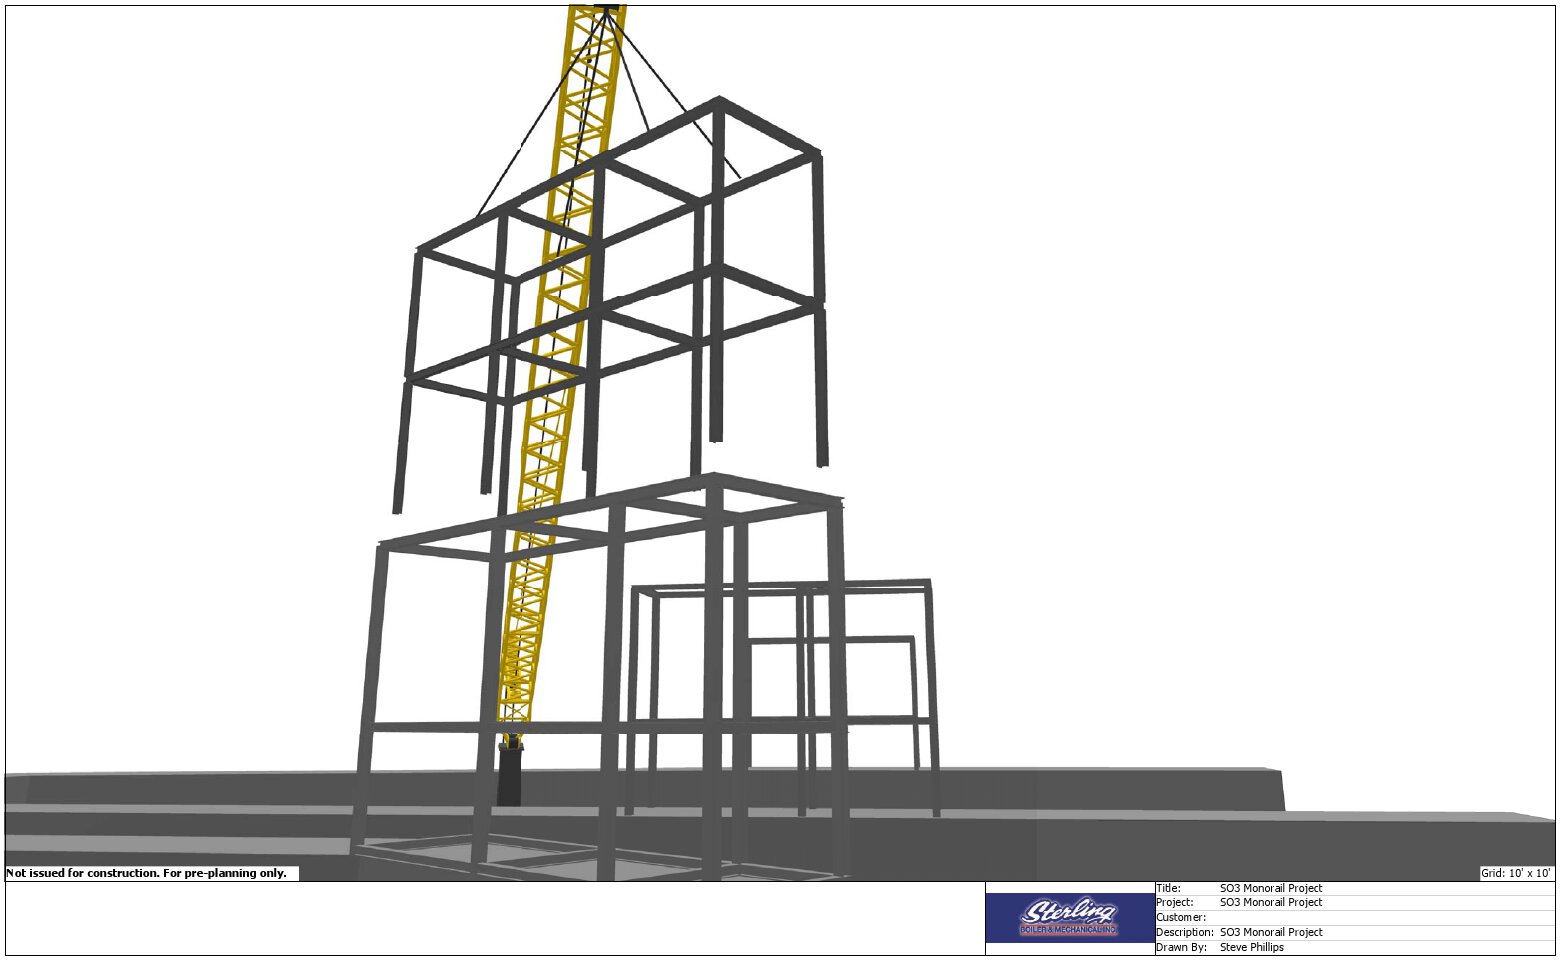1560x960 pixels.
Task: Click the 'Drawn By:' label
Action: (1181, 947)
